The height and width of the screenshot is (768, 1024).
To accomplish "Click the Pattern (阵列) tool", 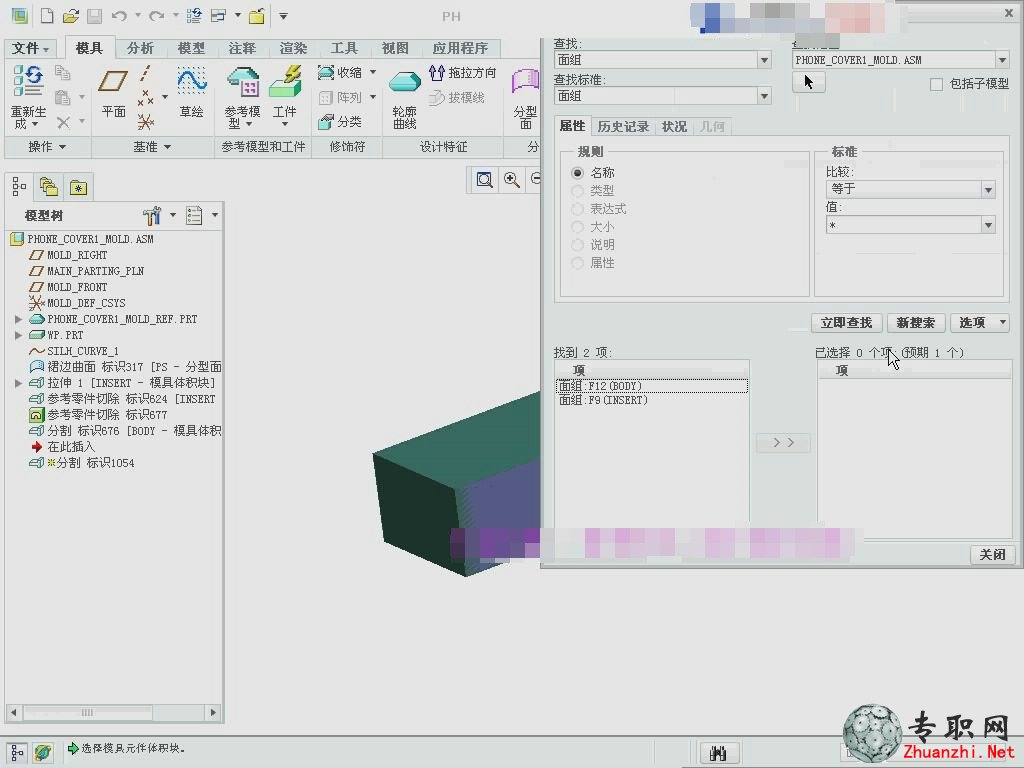I will 340,97.
